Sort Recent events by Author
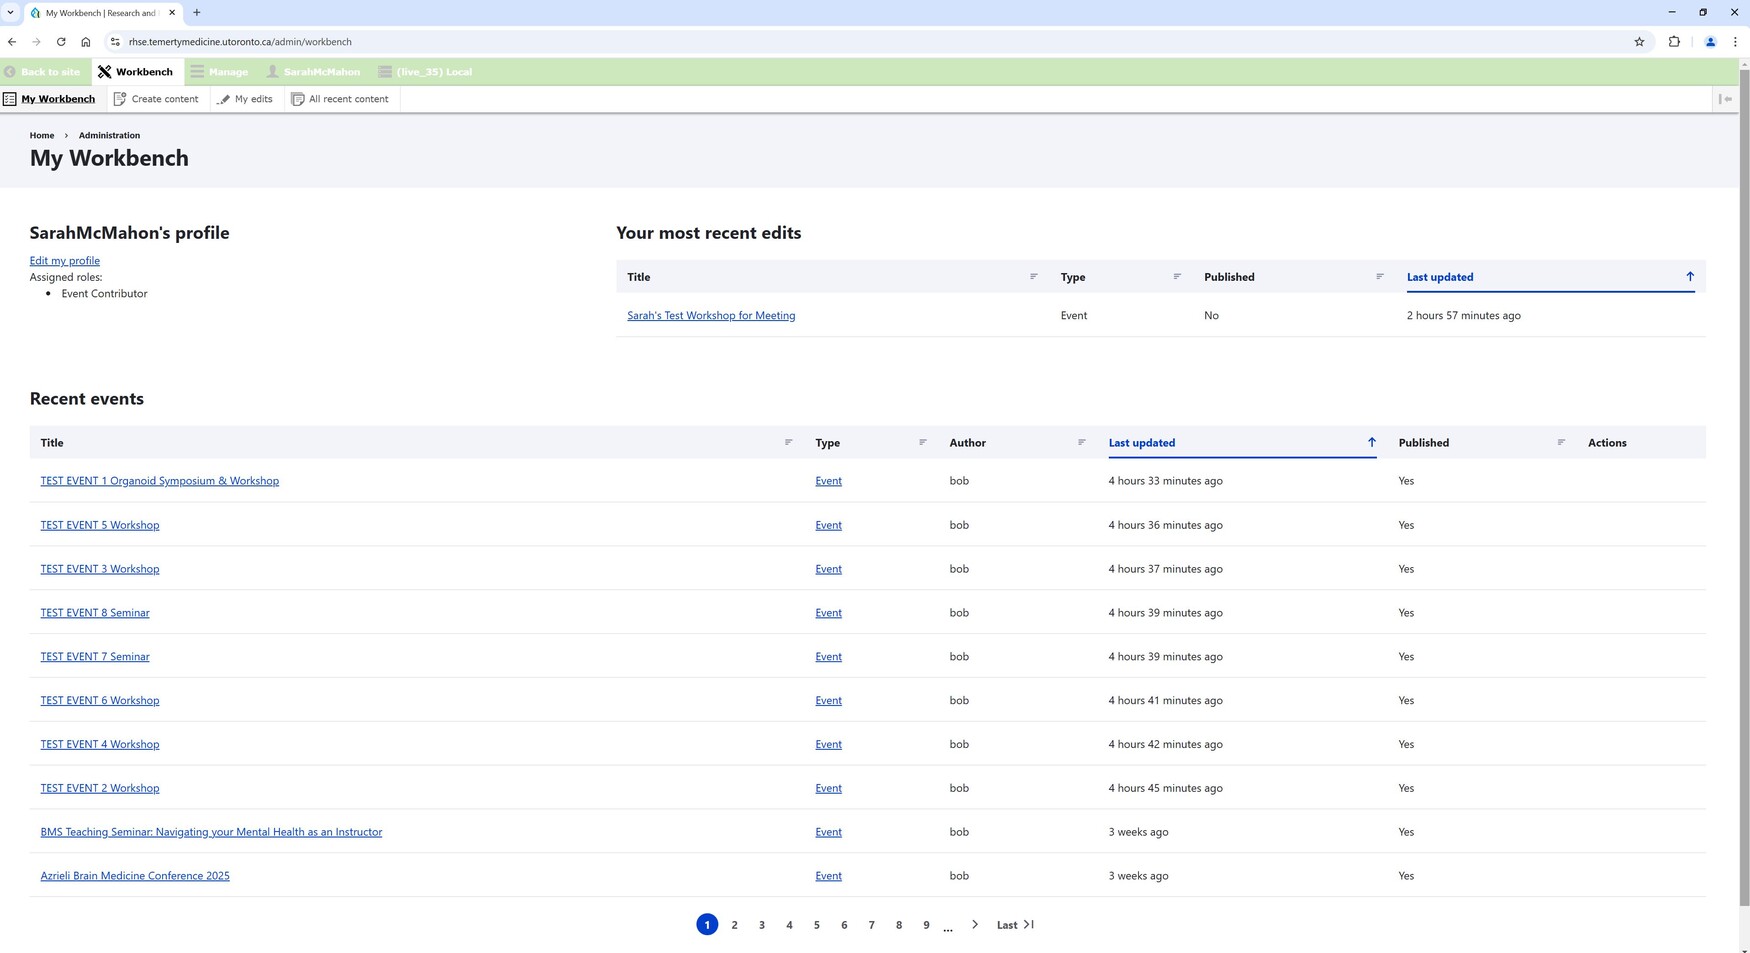 [x=1017, y=443]
